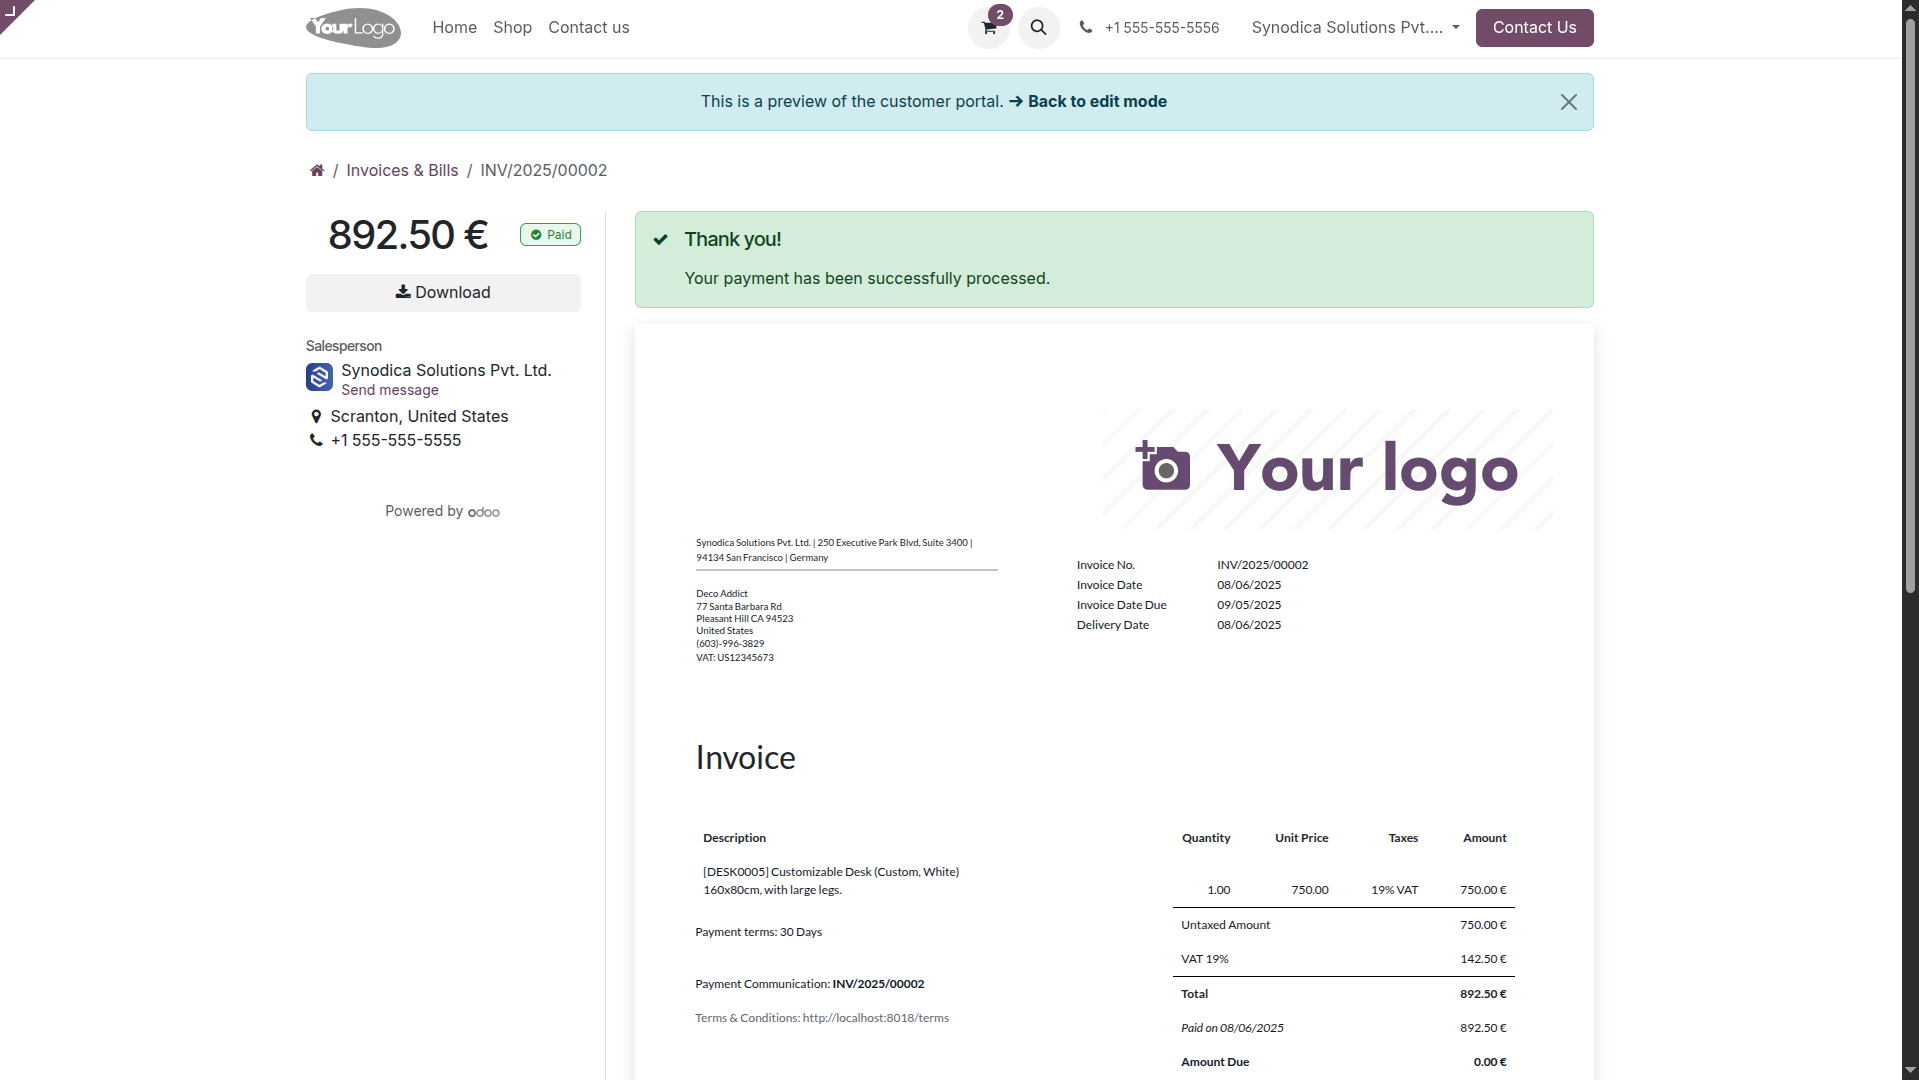Image resolution: width=1919 pixels, height=1080 pixels.
Task: Dismiss the preview banner with X
Action: (x=1569, y=102)
